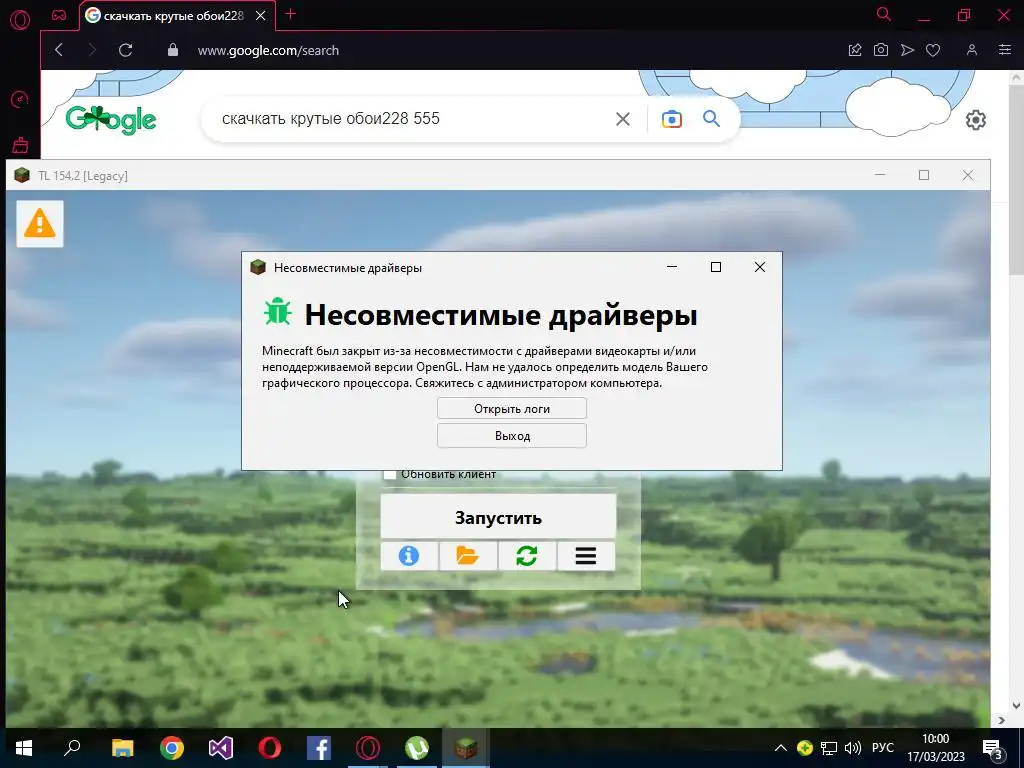Open game folder in launcher
The height and width of the screenshot is (768, 1024).
pyautogui.click(x=468, y=556)
